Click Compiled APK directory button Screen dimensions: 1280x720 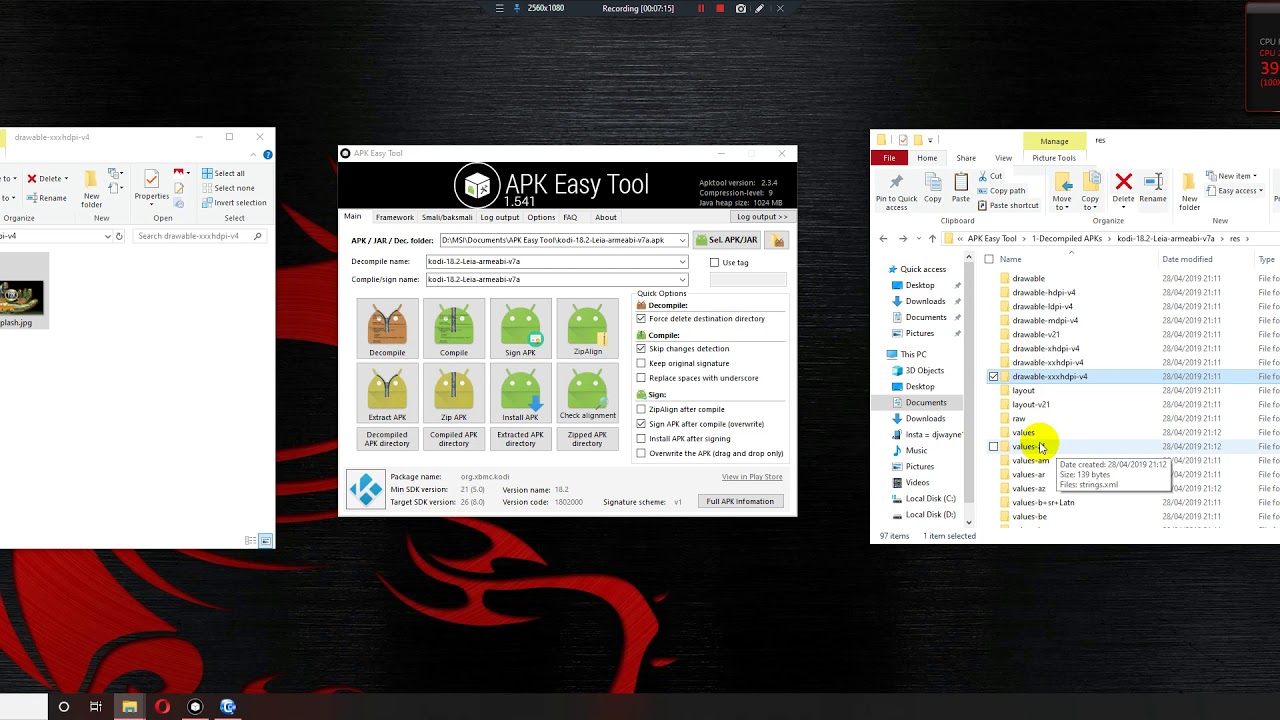[x=454, y=439]
